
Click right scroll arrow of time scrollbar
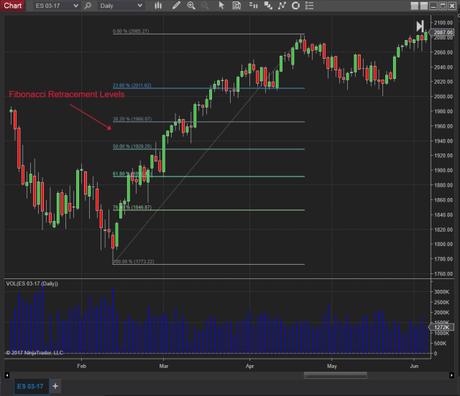click(452, 375)
